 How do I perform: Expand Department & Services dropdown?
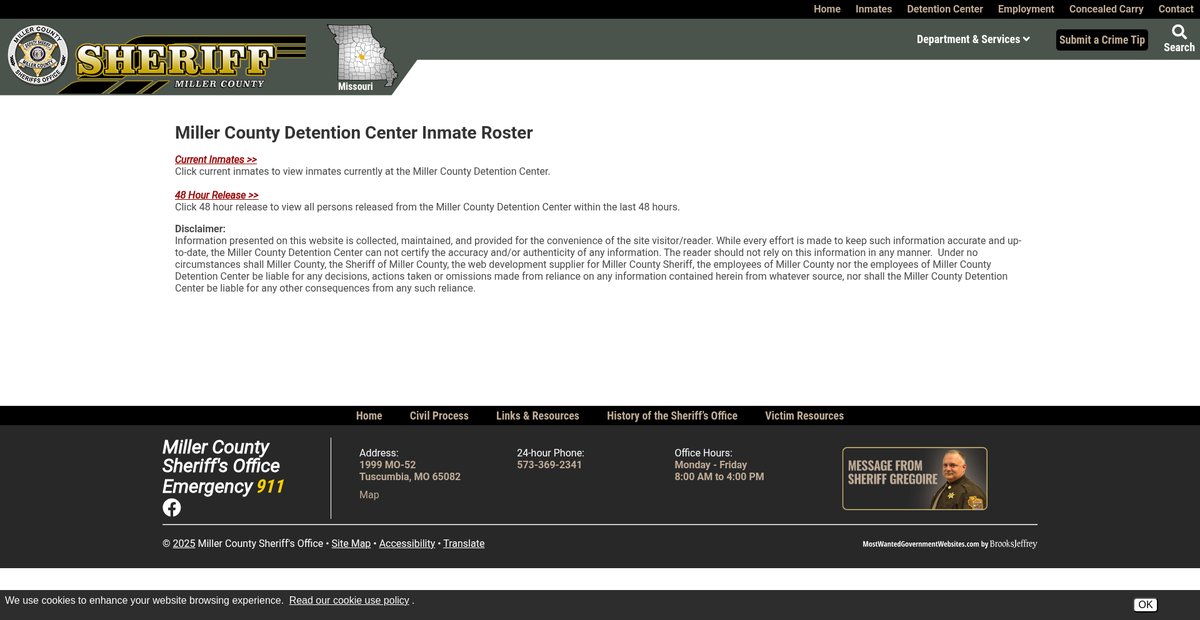click(973, 39)
